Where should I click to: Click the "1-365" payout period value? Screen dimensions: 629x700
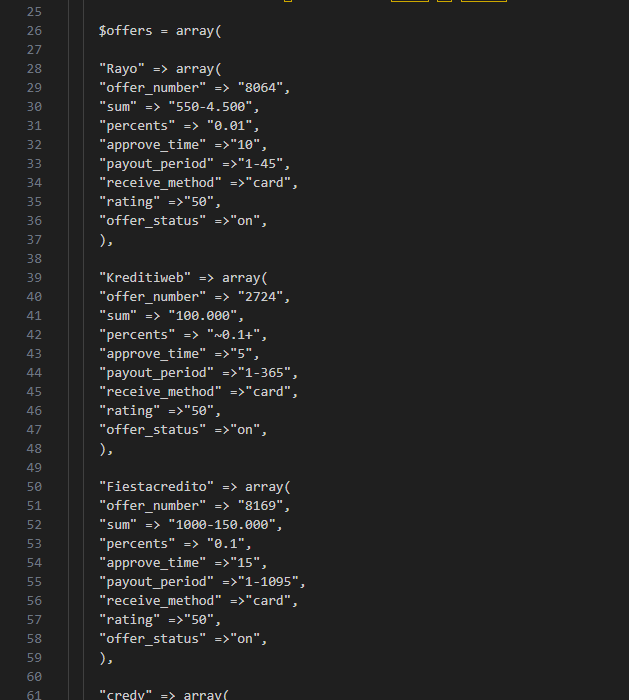pos(265,373)
